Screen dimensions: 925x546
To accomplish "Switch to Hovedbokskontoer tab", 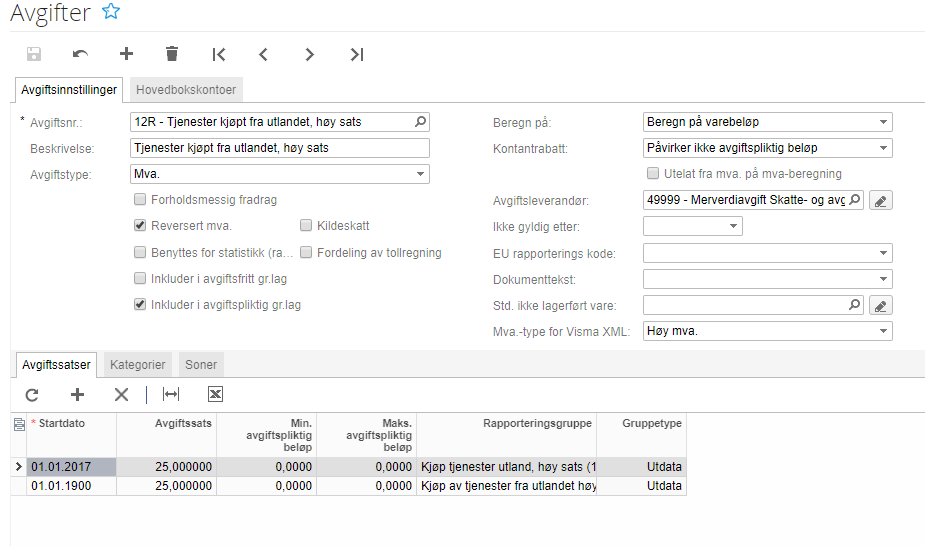I will click(x=186, y=90).
